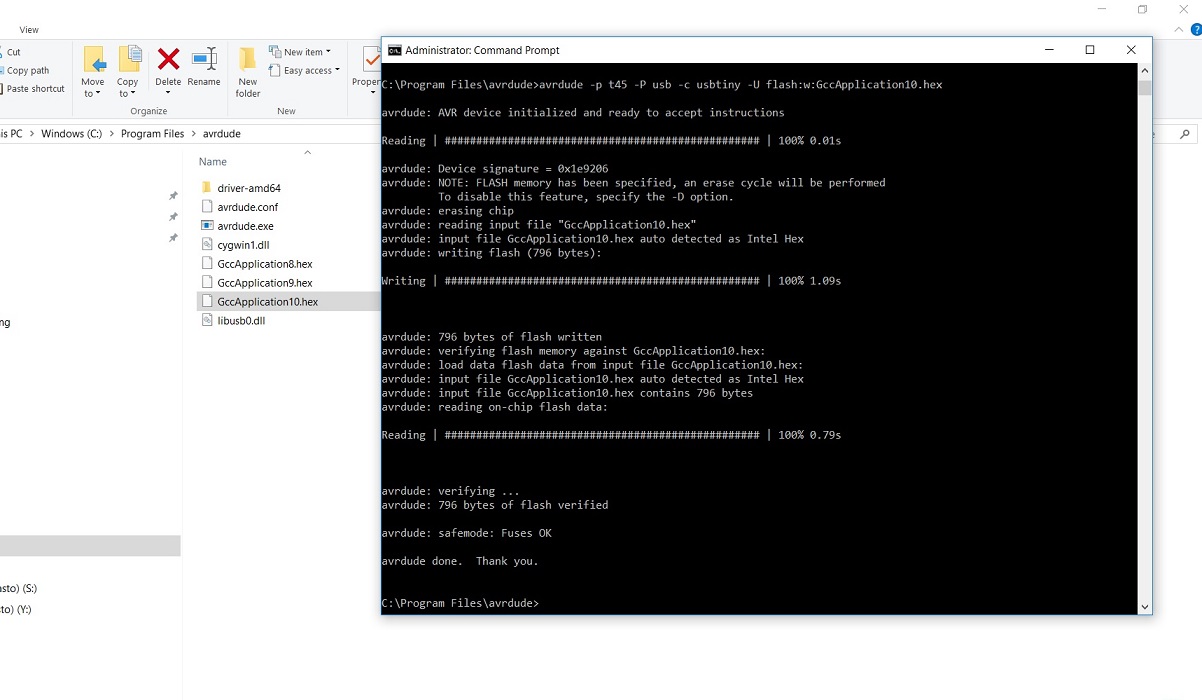Click the Device signature output line
The image size is (1202, 700).
495,169
